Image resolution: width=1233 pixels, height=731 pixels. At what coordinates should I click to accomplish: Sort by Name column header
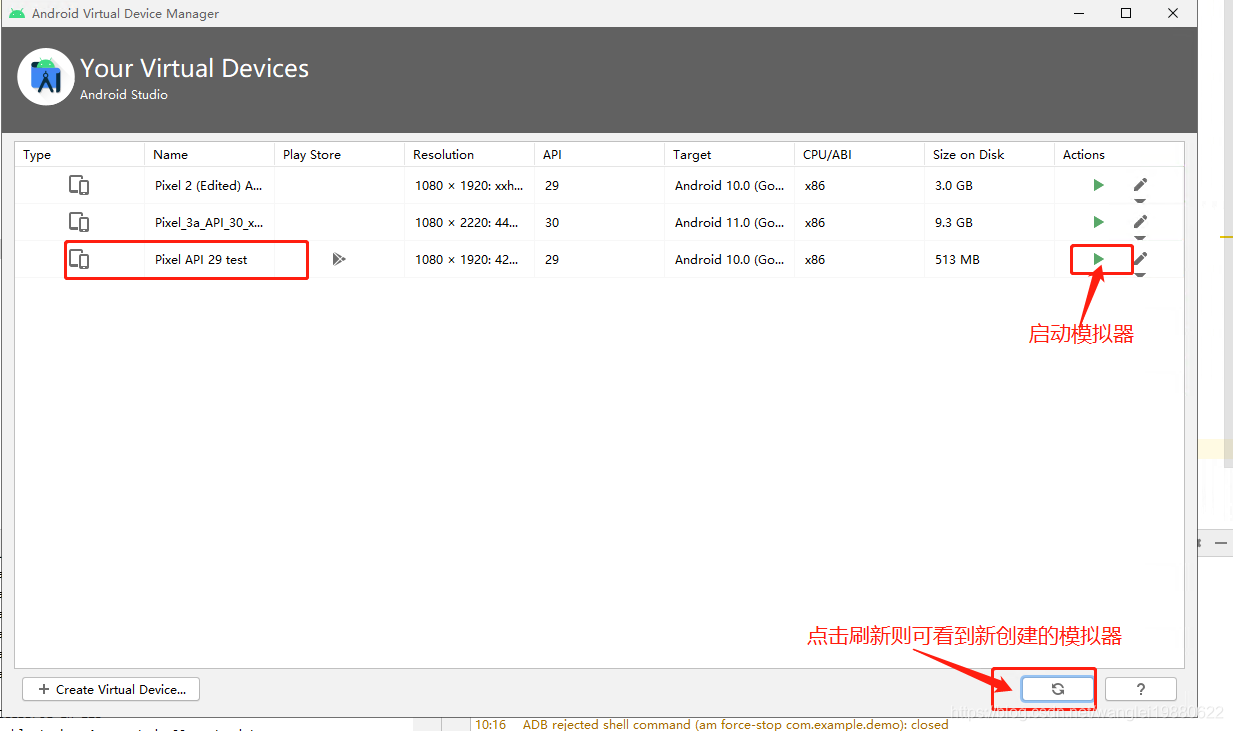click(x=210, y=154)
